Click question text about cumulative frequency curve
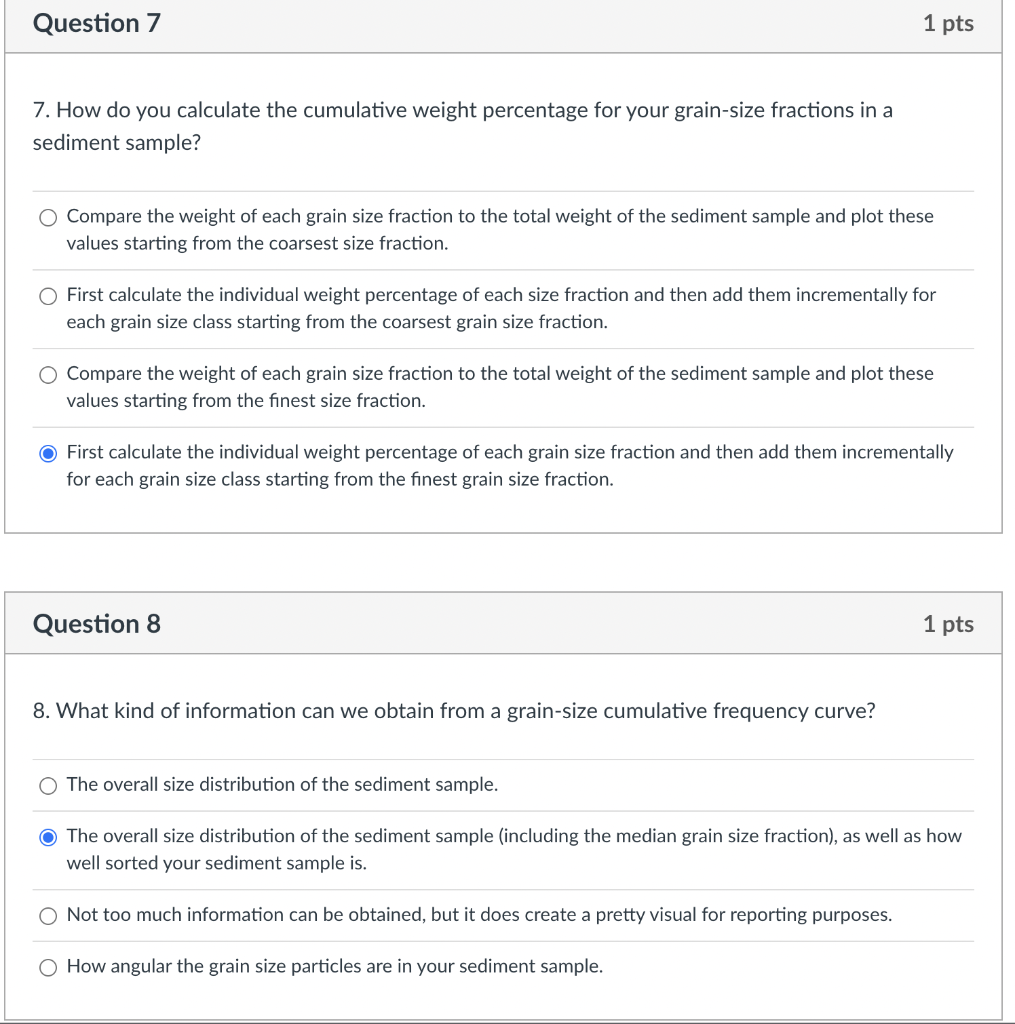 tap(454, 711)
